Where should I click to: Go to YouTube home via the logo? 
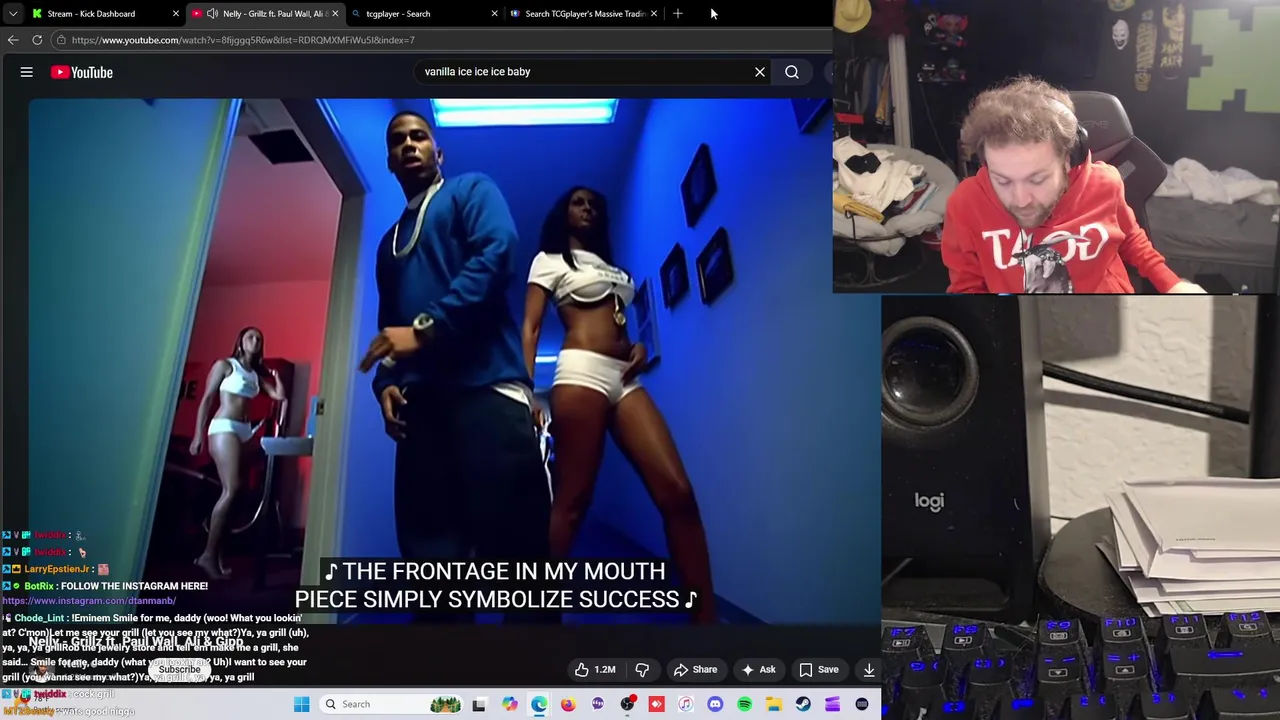82,72
